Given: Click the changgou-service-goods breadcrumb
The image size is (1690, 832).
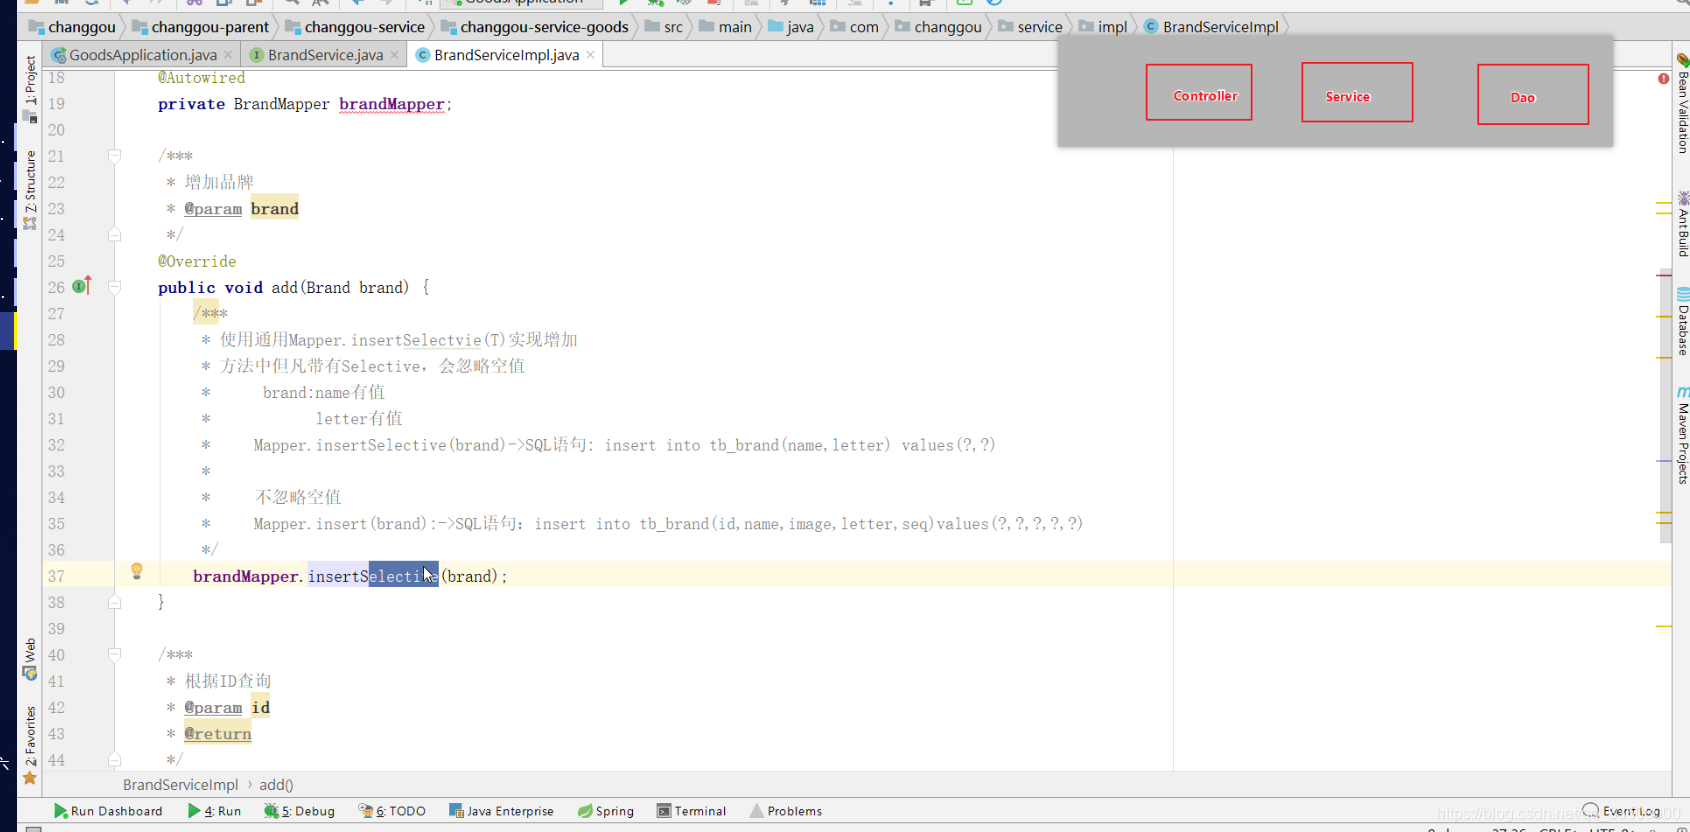Looking at the screenshot, I should click(534, 27).
